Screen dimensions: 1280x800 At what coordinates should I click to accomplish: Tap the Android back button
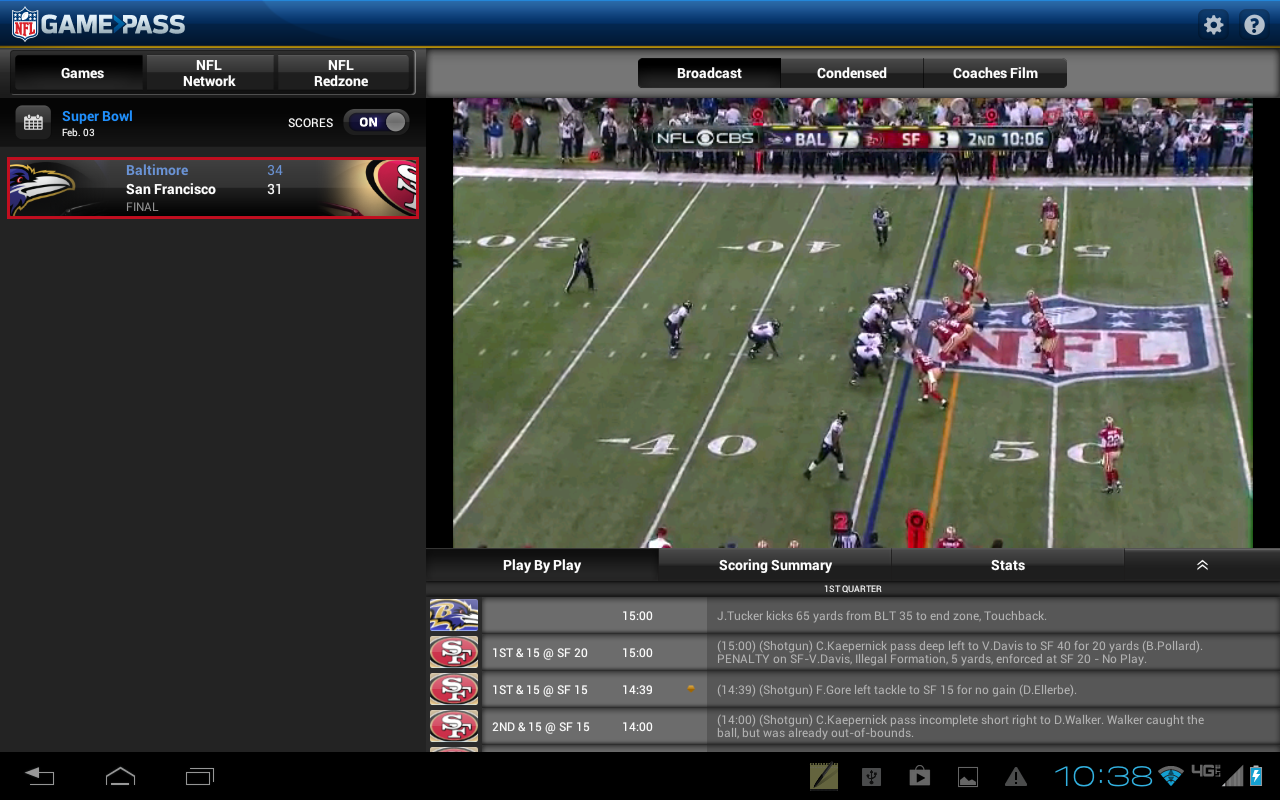(40, 776)
